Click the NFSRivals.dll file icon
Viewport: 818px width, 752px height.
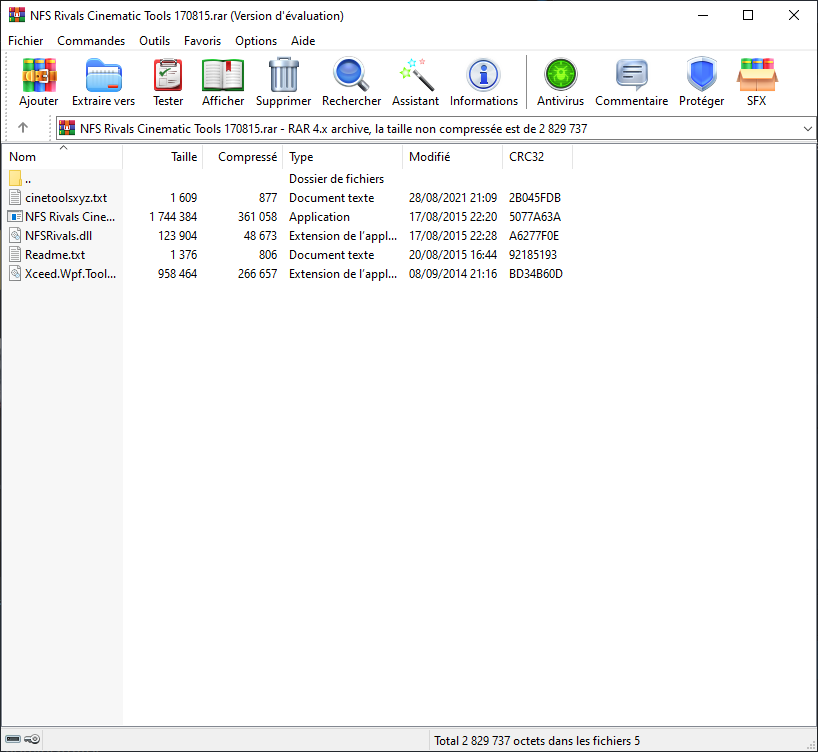pyautogui.click(x=15, y=235)
